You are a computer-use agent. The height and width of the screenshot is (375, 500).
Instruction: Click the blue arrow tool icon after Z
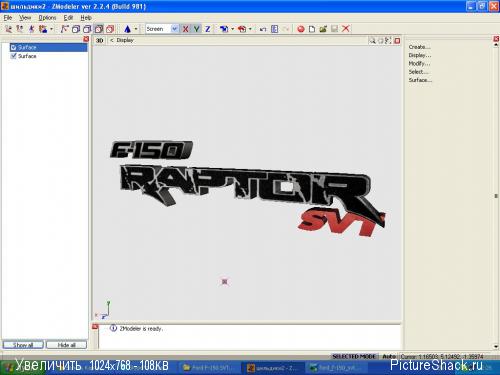point(224,29)
